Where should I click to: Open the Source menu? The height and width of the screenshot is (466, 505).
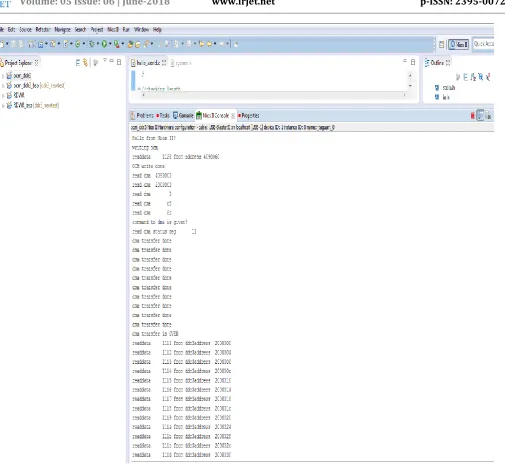point(25,30)
